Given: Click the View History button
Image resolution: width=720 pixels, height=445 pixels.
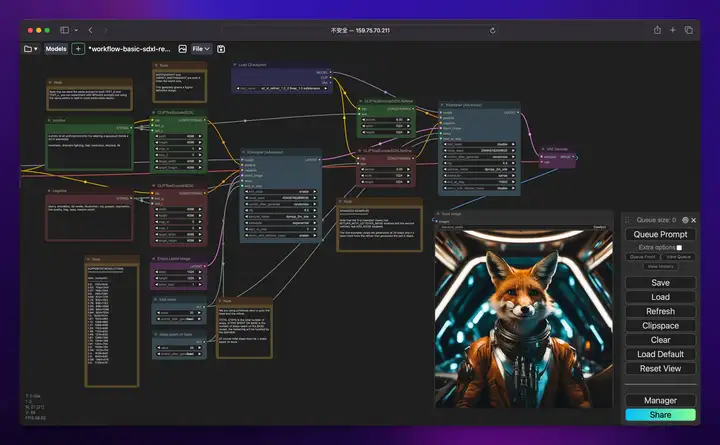Looking at the screenshot, I should pos(660,266).
